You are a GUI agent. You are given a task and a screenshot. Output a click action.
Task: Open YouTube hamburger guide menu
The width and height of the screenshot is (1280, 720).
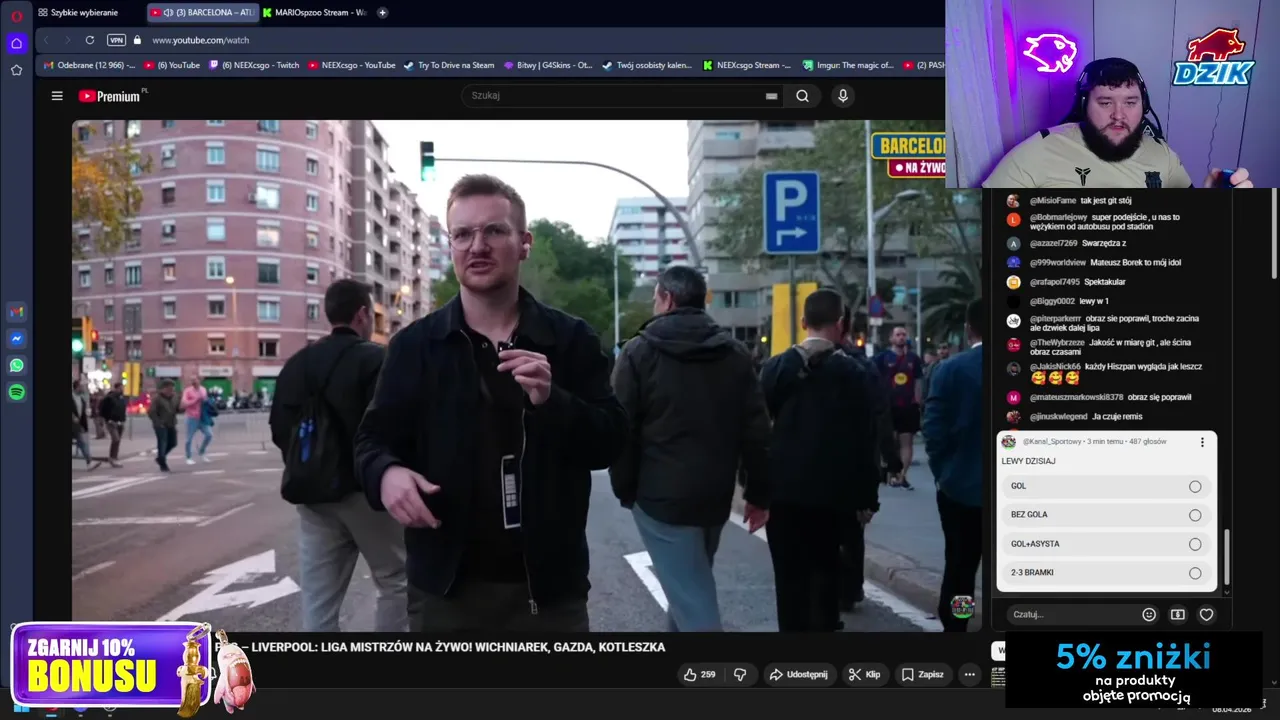click(57, 96)
